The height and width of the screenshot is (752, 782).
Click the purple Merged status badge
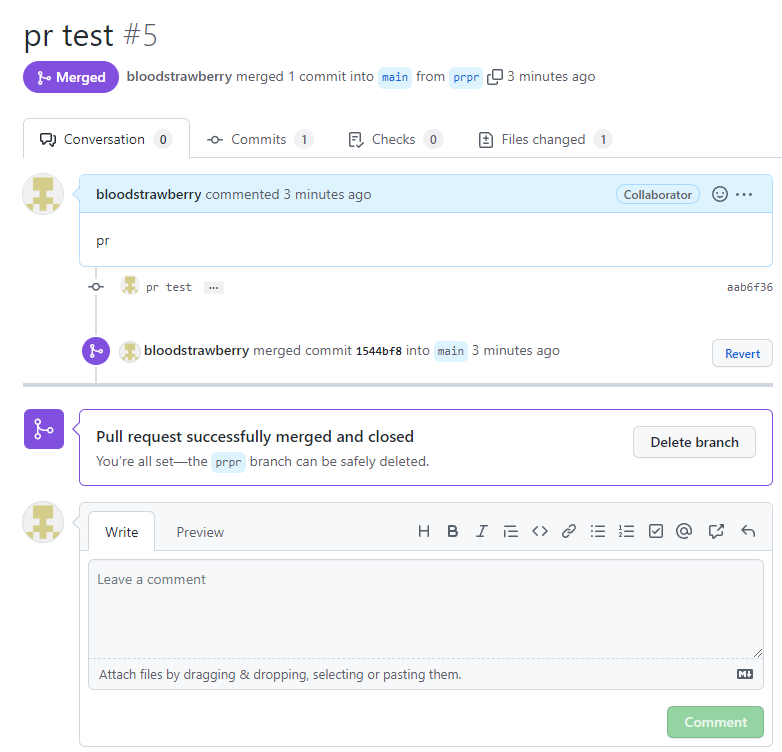(x=71, y=77)
